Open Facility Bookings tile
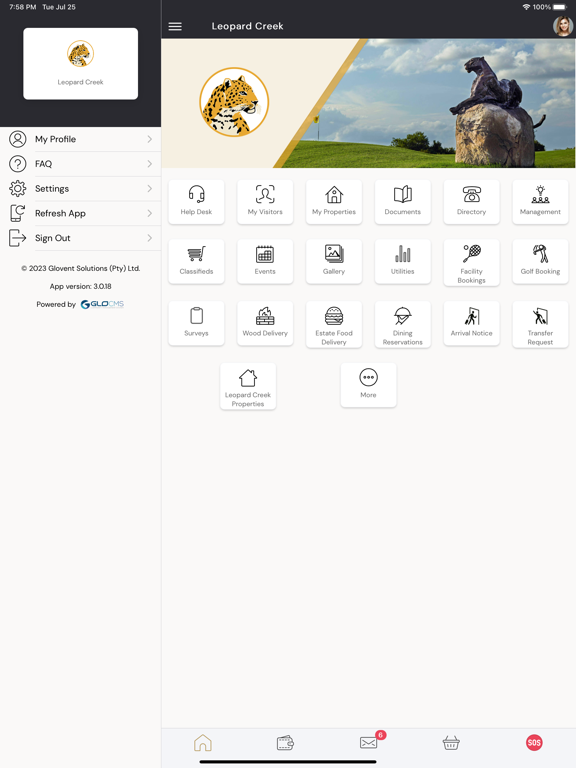 click(472, 263)
